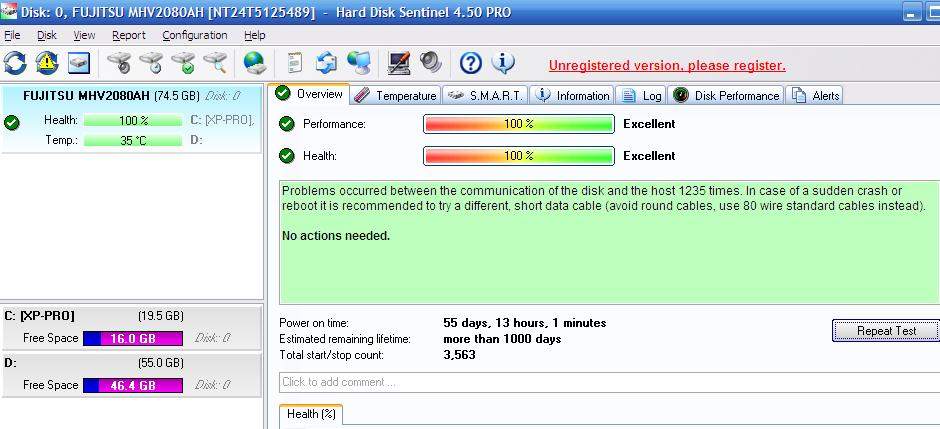Click the D: free space 46.4 GB bar
The width and height of the screenshot is (940, 429).
click(x=132, y=385)
